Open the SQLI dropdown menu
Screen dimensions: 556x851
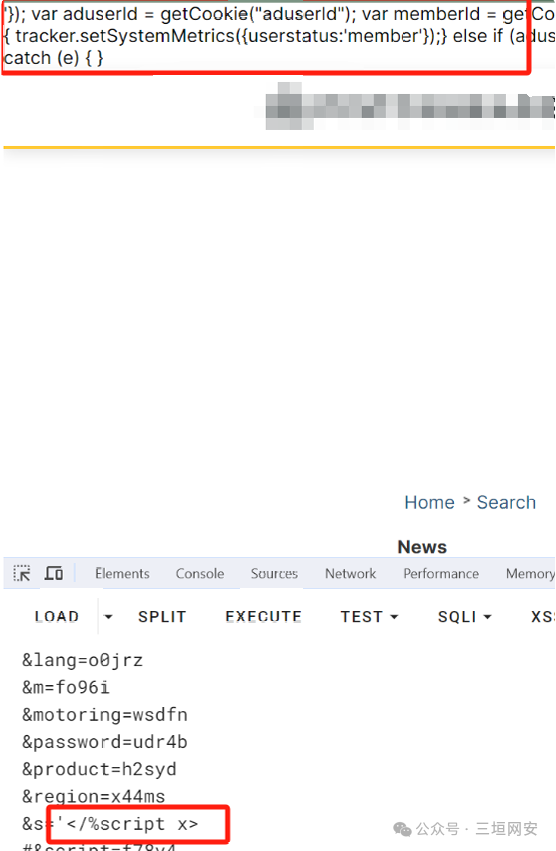464,617
